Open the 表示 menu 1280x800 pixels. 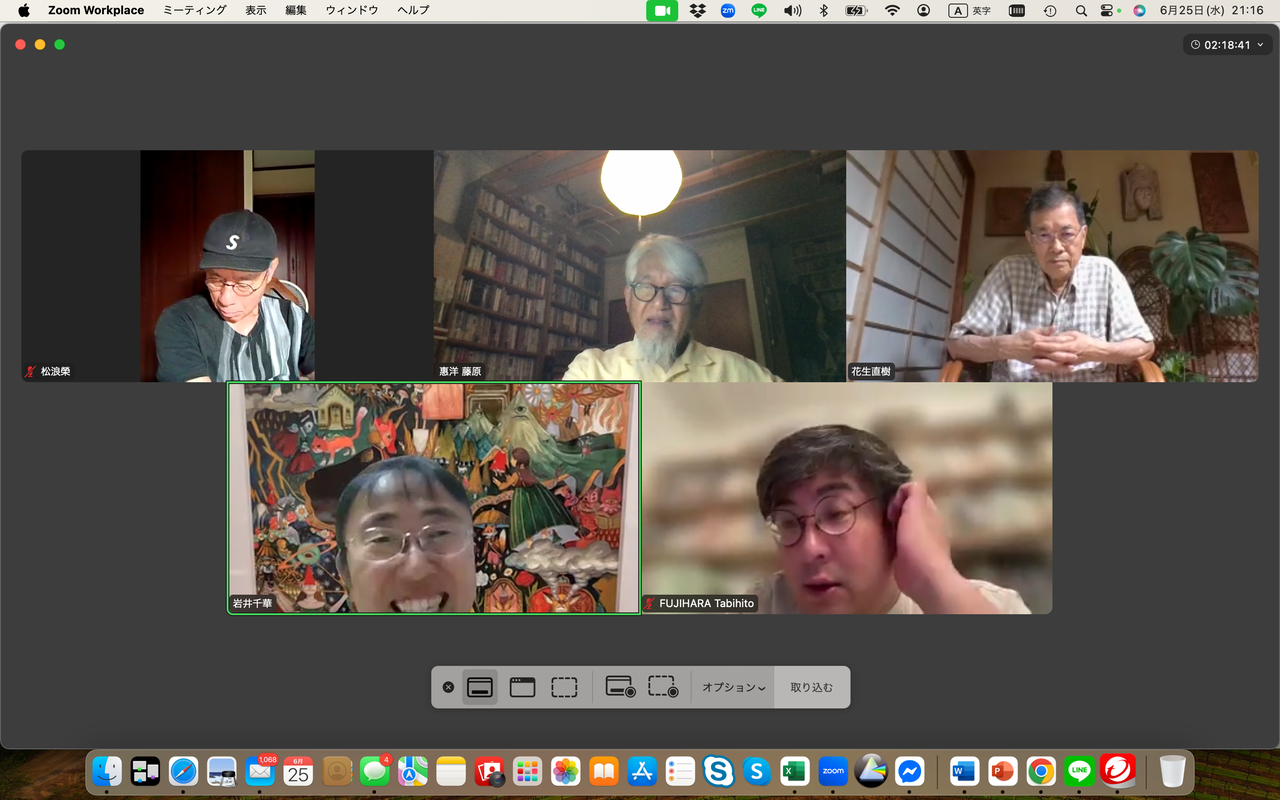pyautogui.click(x=256, y=10)
